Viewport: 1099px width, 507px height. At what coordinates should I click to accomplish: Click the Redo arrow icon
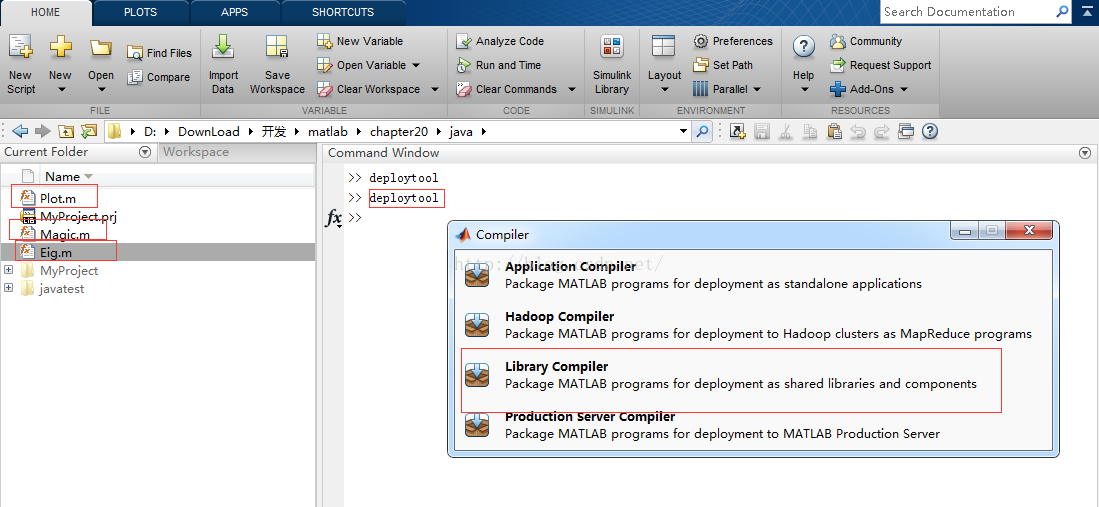[882, 131]
